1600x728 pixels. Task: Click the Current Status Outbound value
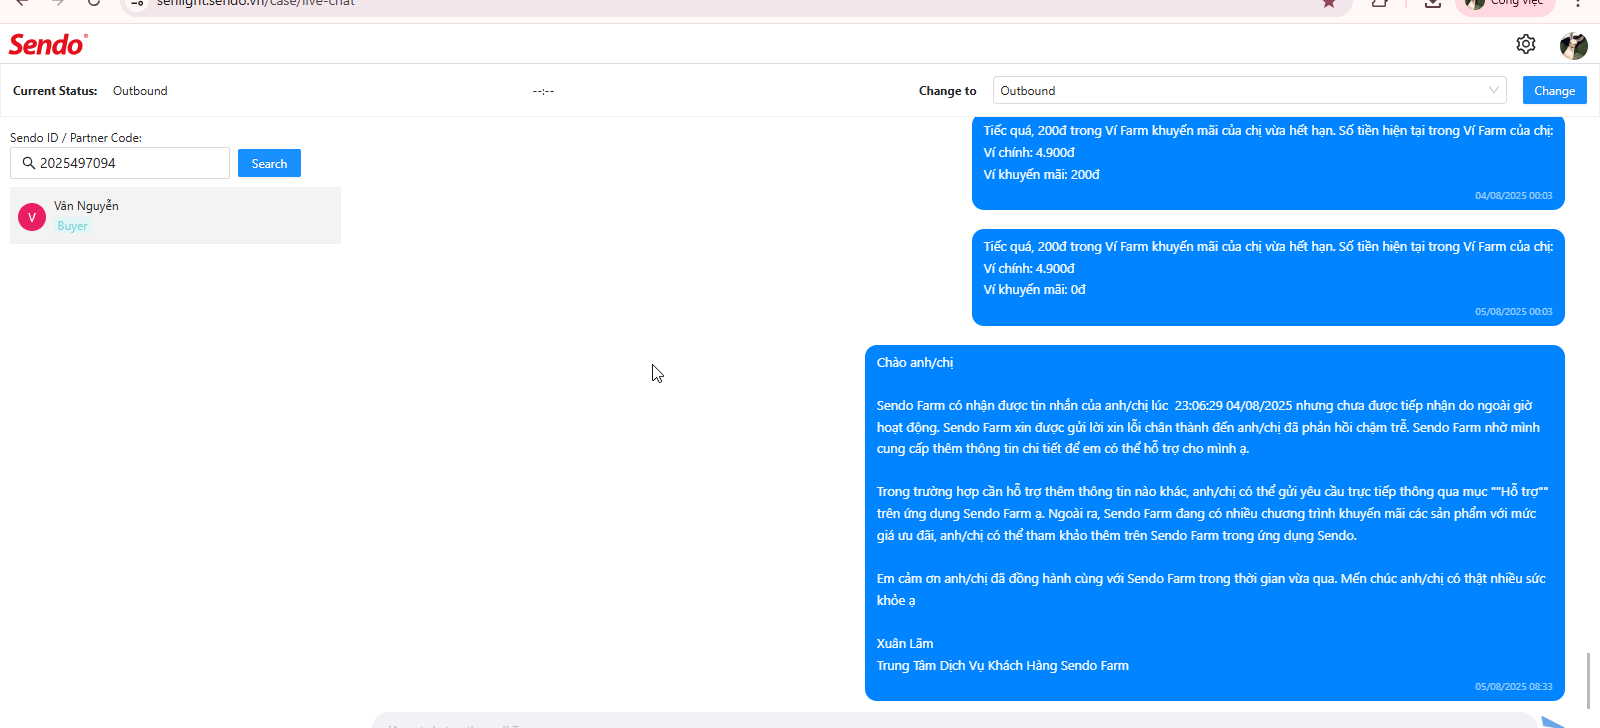[x=140, y=91]
